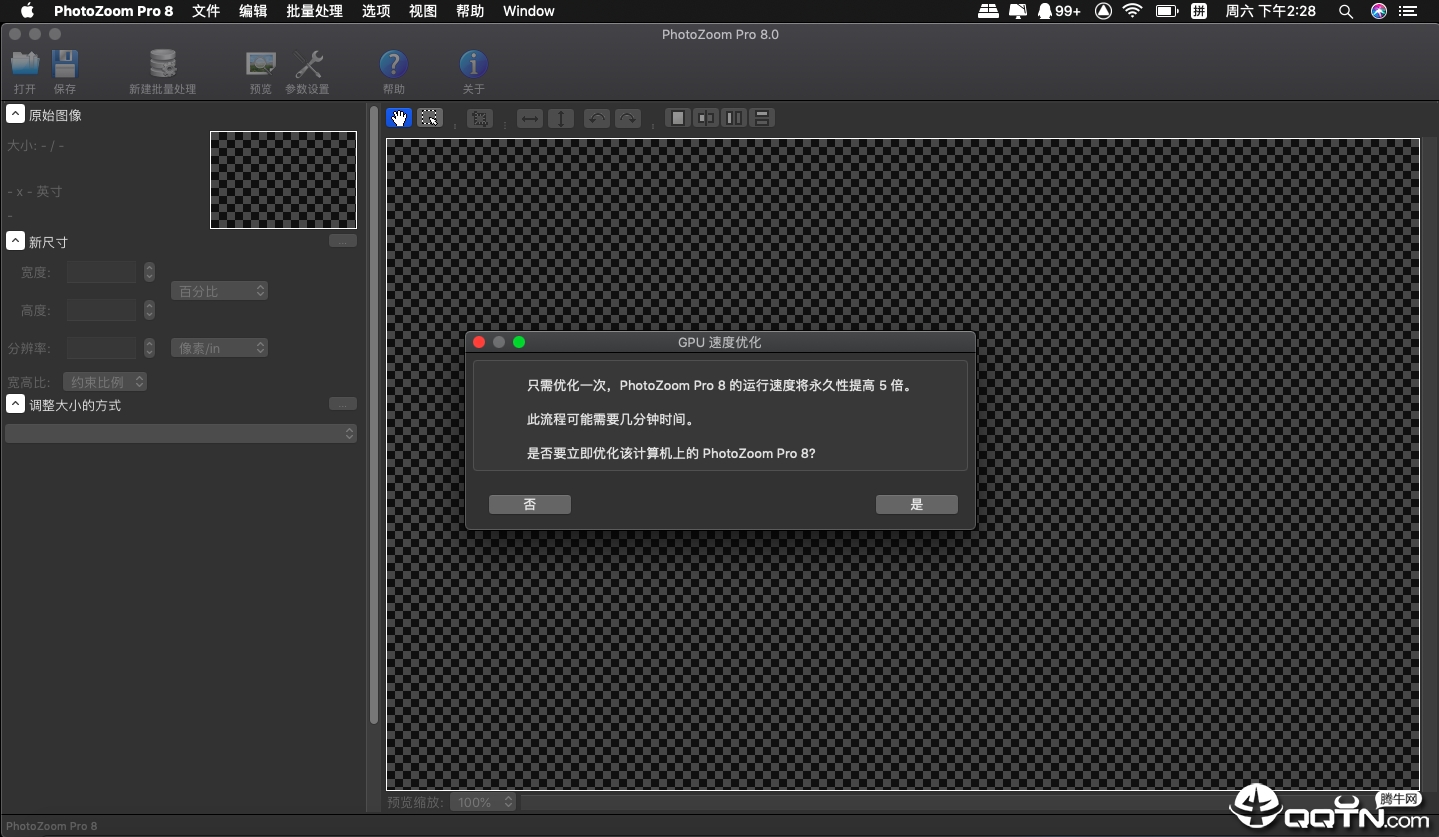
Task: Open the resize method dropdown
Action: pyautogui.click(x=181, y=433)
